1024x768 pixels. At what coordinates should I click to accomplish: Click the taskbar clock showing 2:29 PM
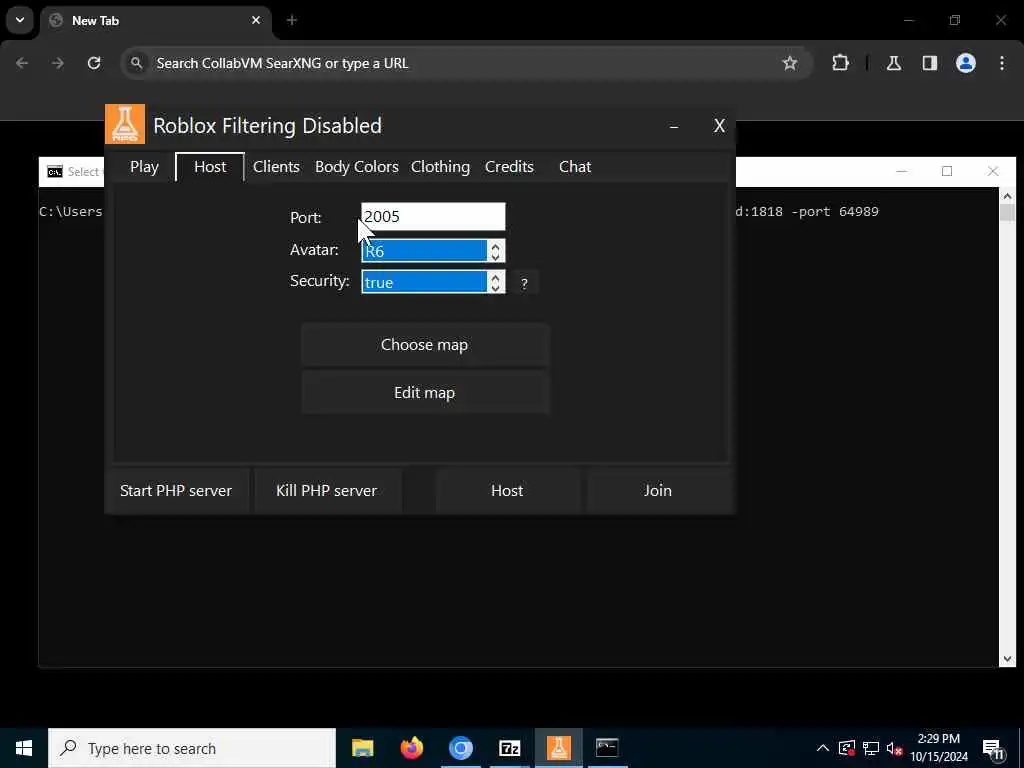pyautogui.click(x=939, y=748)
